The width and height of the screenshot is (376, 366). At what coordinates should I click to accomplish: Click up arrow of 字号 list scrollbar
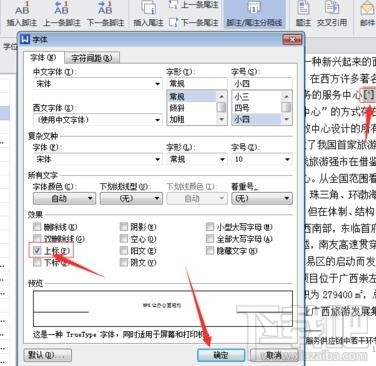coord(286,96)
